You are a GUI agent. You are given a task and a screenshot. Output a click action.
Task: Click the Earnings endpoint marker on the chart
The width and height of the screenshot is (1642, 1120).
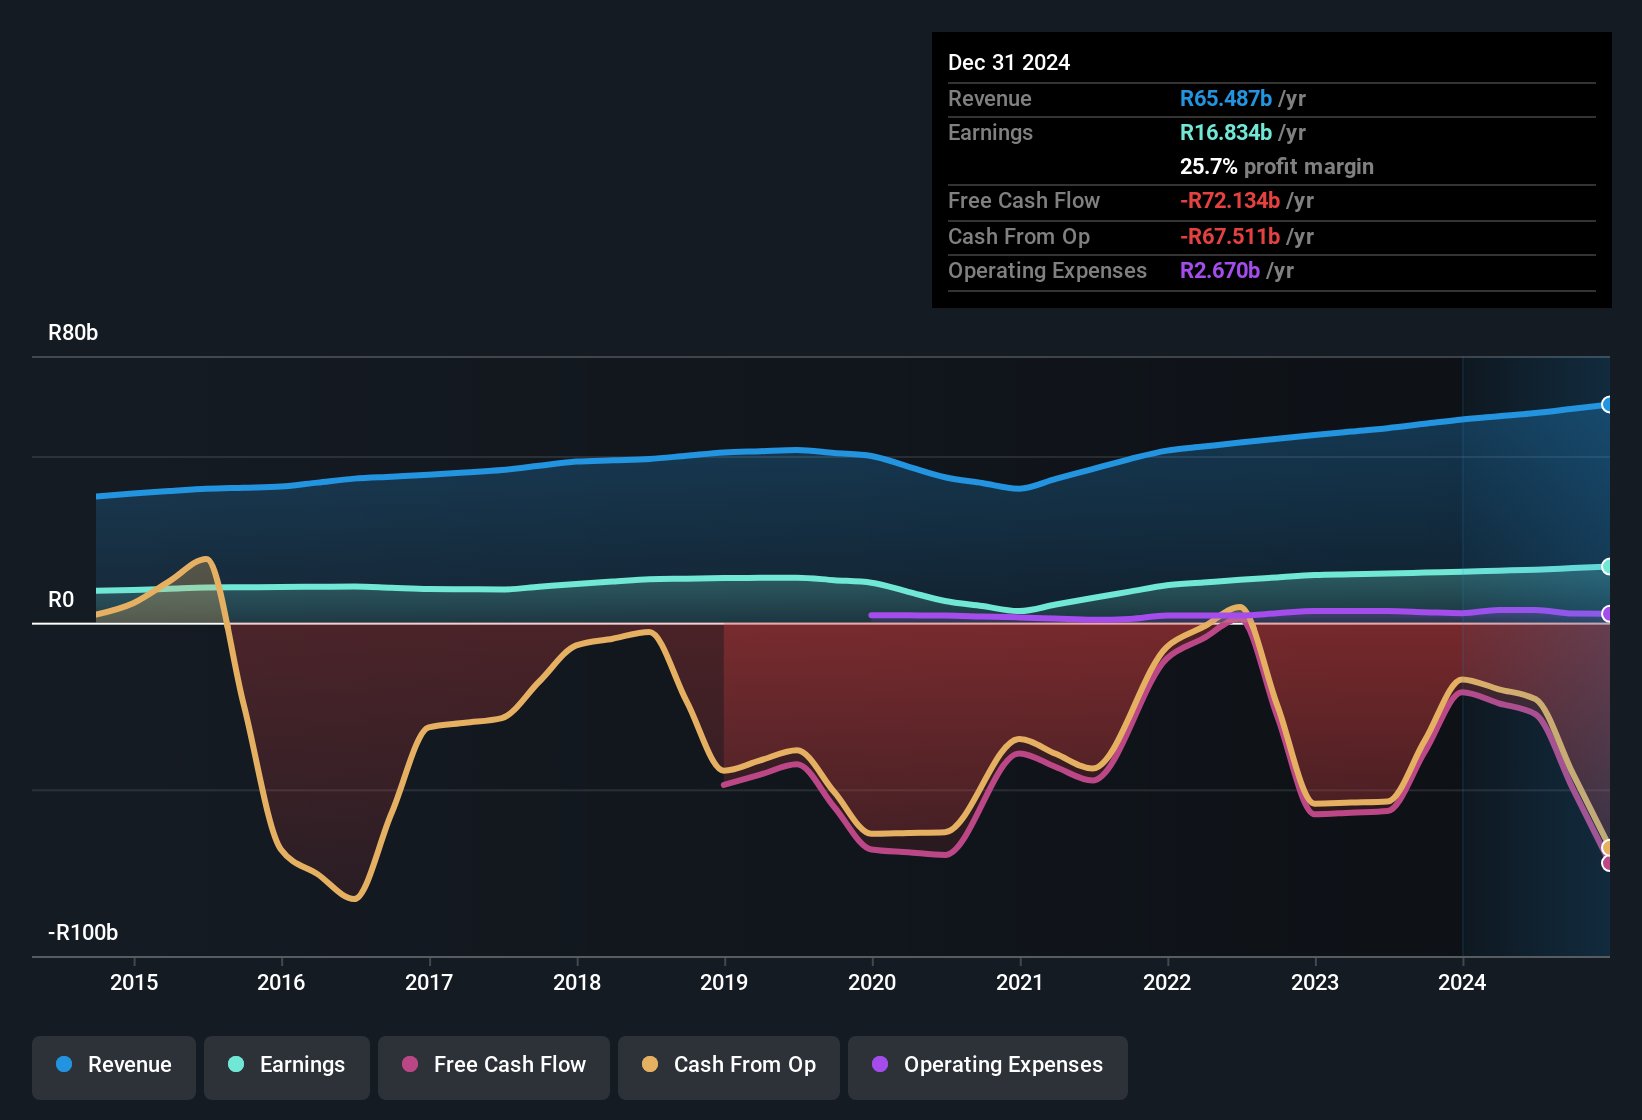[1608, 565]
